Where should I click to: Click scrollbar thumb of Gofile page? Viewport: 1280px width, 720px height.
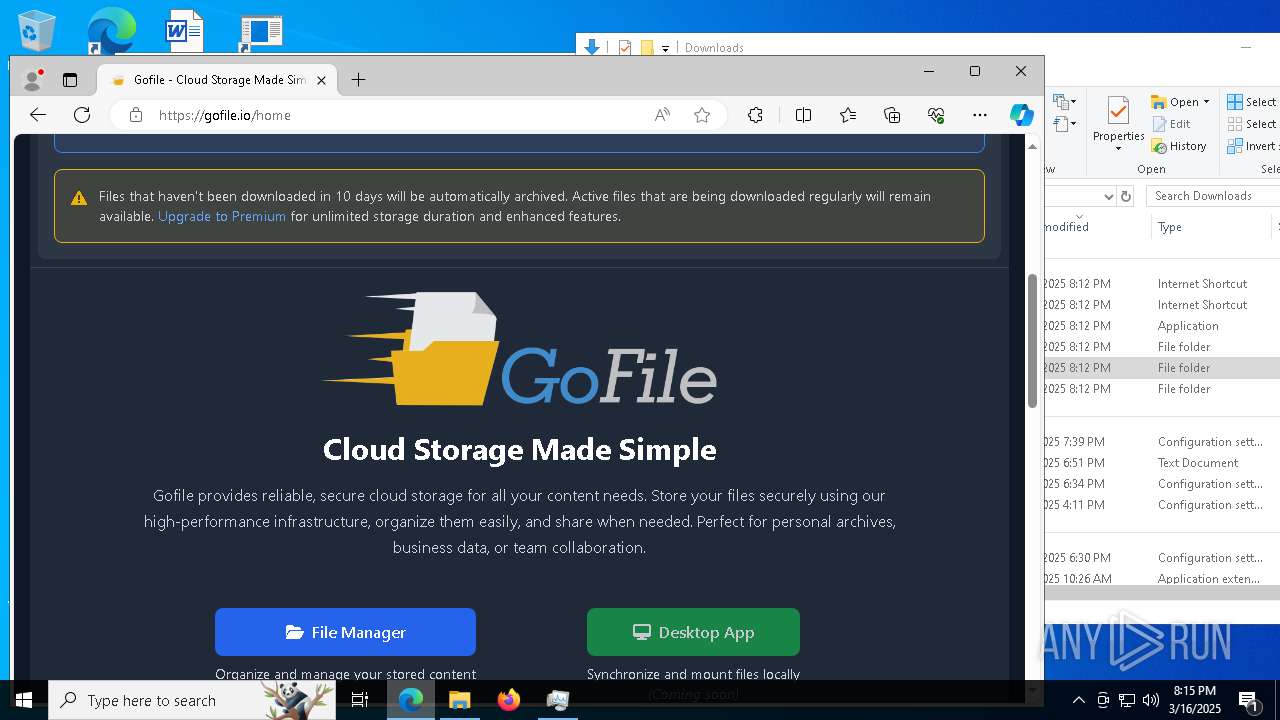[x=1032, y=340]
